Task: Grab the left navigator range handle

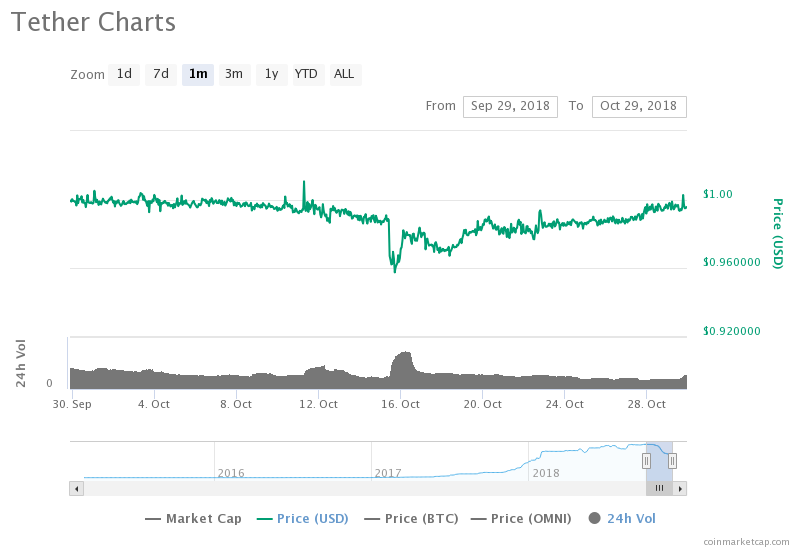Action: pyautogui.click(x=646, y=461)
